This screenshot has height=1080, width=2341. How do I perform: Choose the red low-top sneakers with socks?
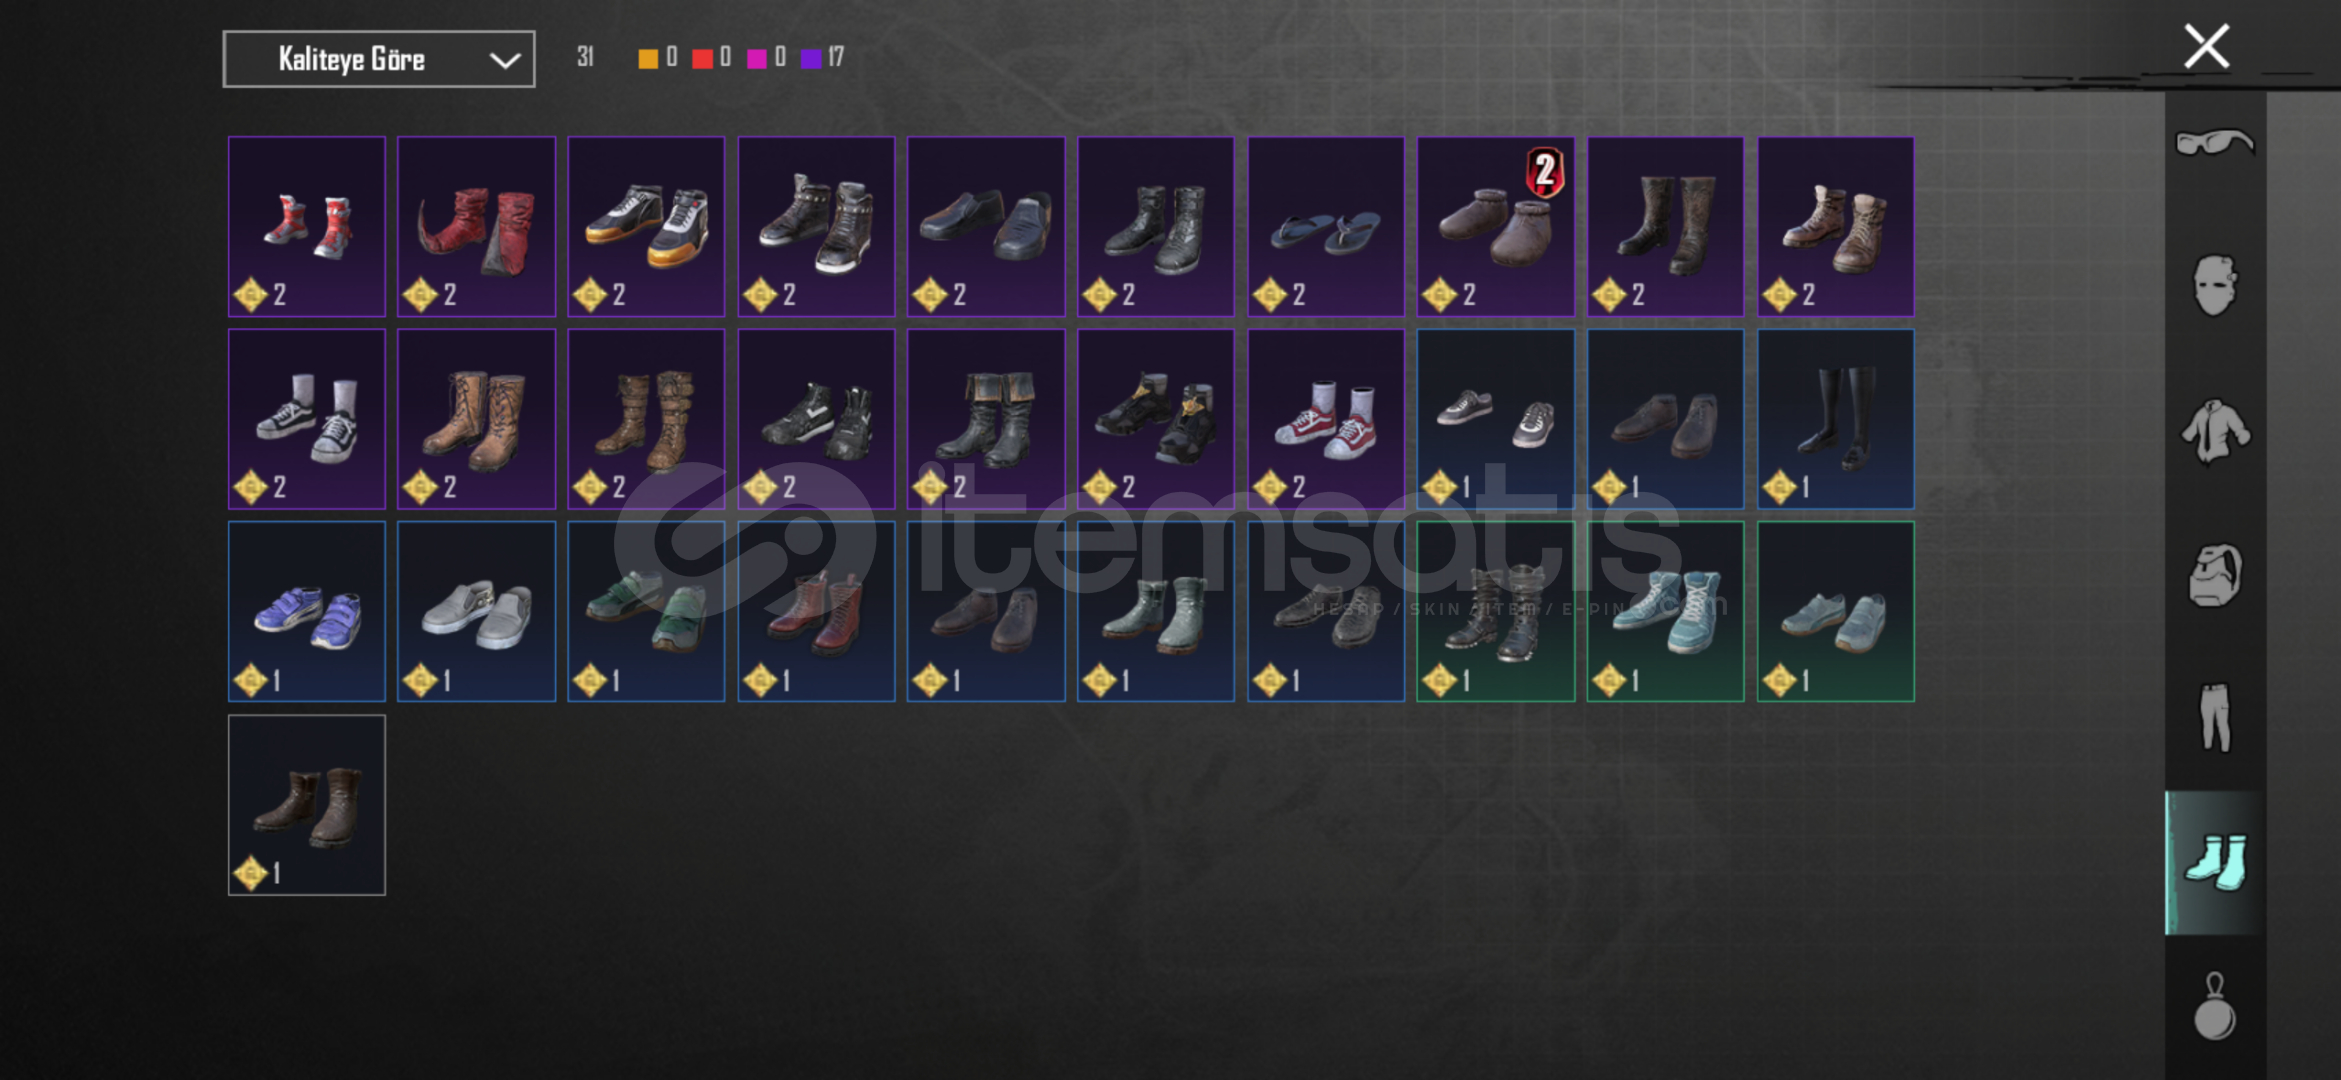coord(1326,419)
